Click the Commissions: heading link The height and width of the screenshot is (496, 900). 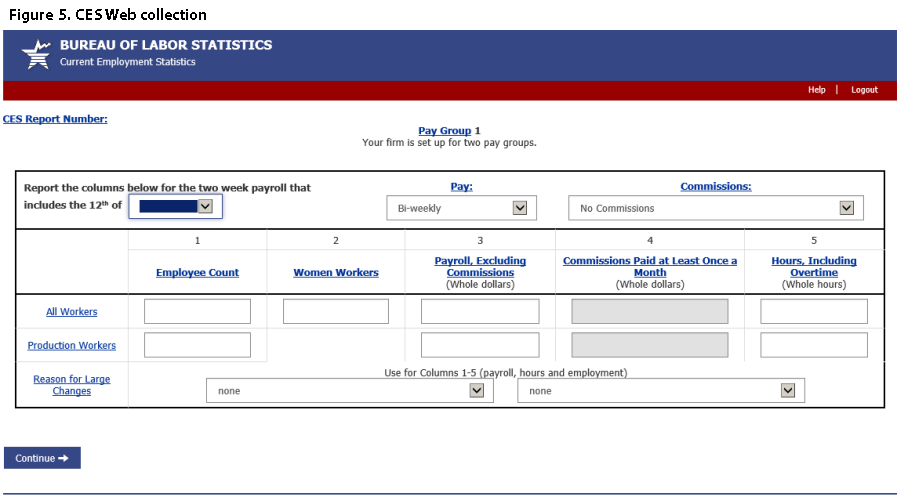(716, 187)
